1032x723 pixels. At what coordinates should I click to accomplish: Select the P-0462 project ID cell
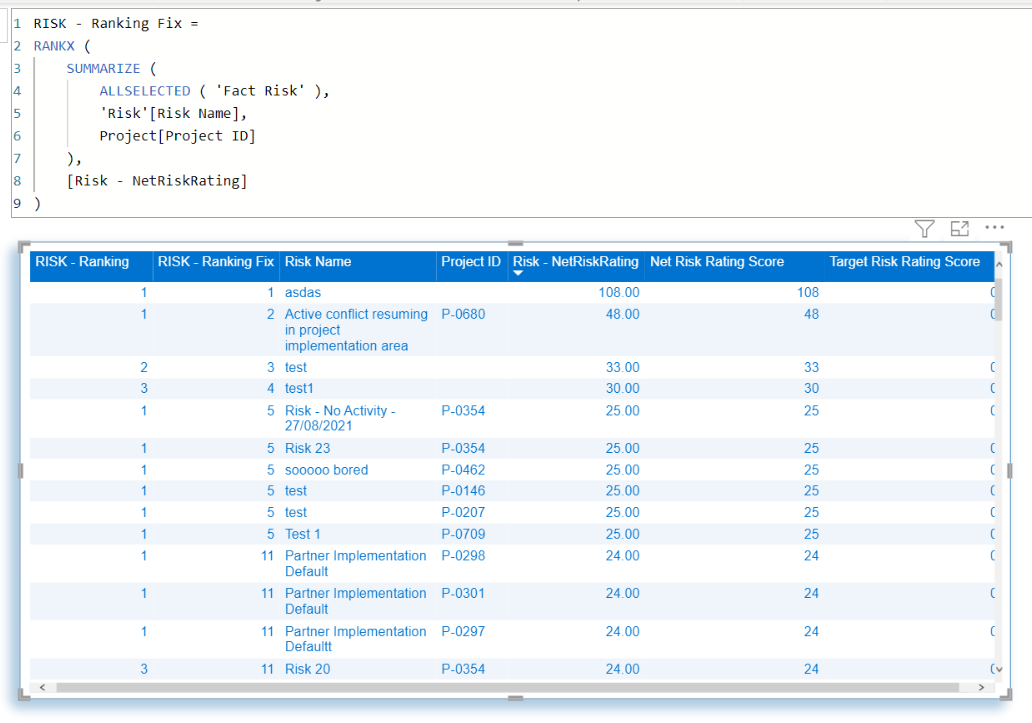[x=463, y=470]
